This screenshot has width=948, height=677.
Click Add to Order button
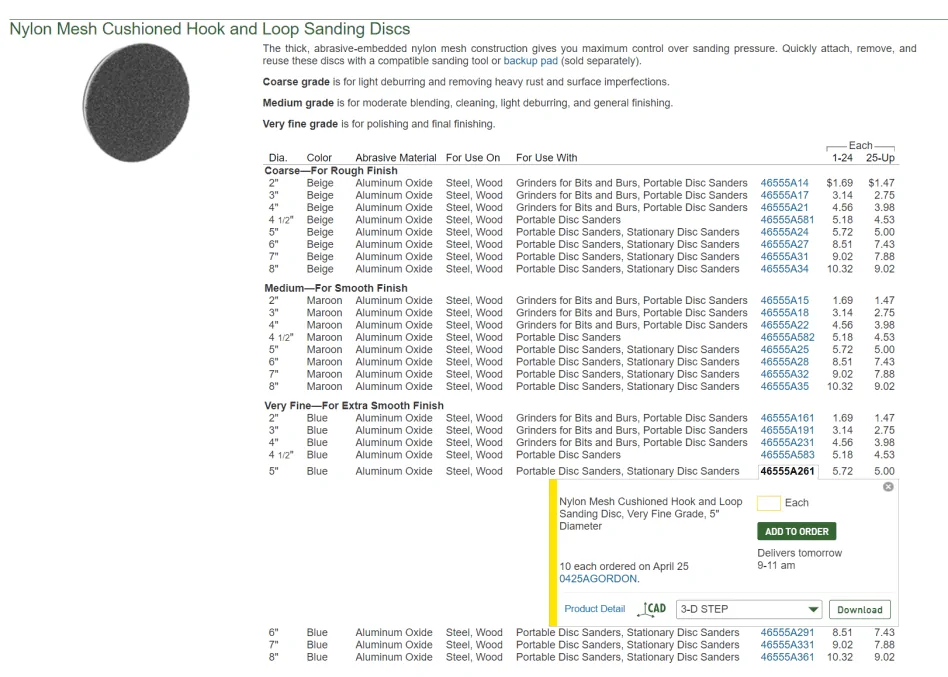pos(797,531)
